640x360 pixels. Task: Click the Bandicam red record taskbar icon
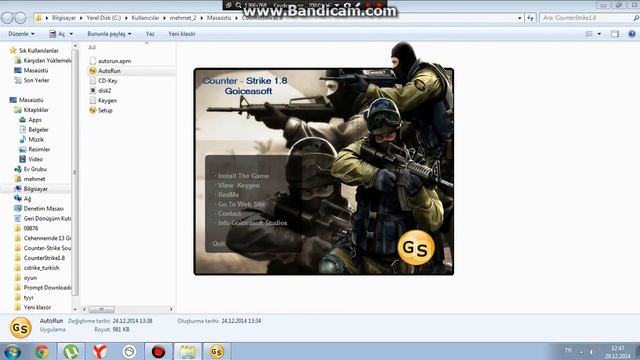[x=158, y=351]
